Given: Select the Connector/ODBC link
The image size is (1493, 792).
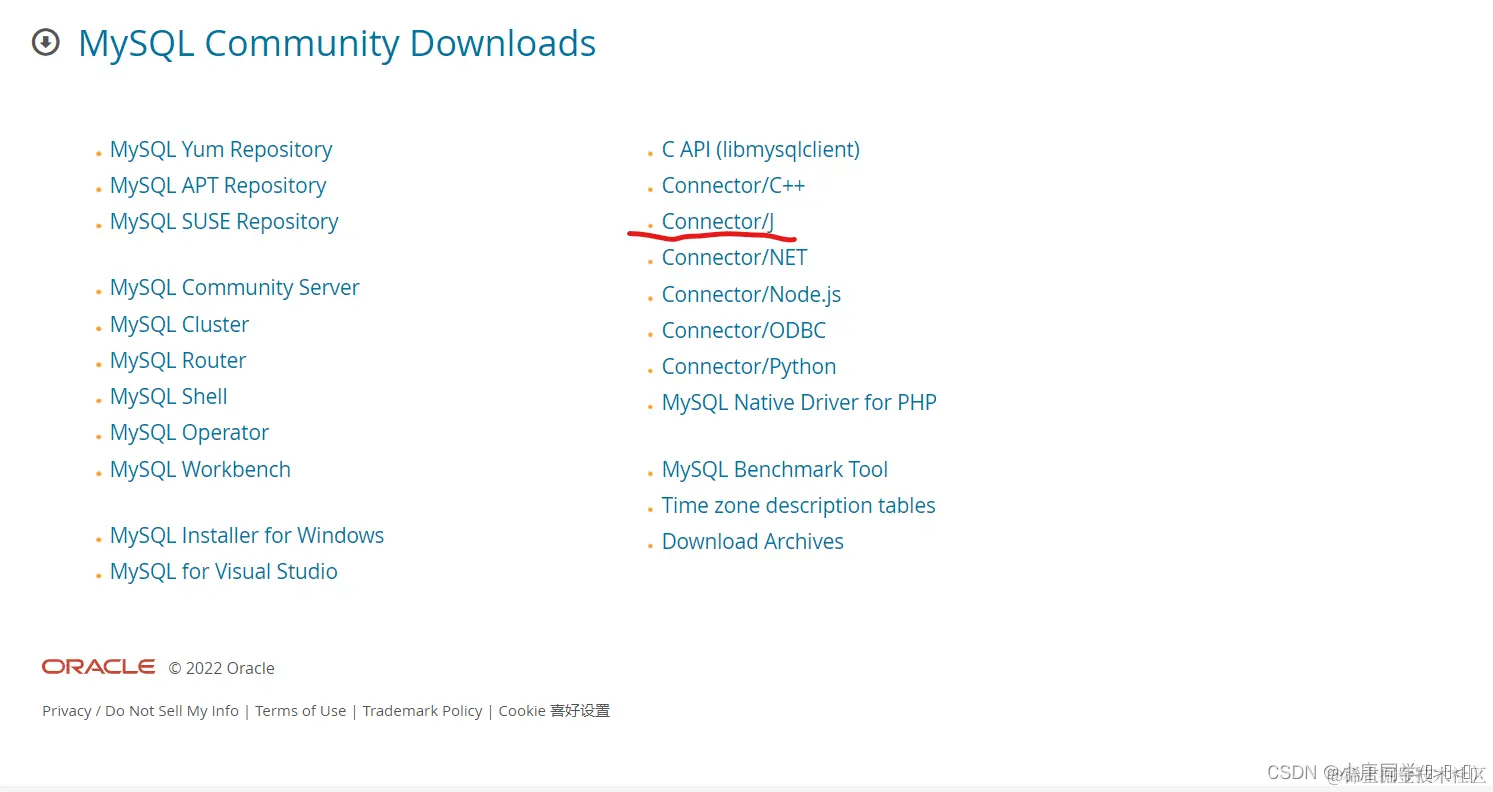Looking at the screenshot, I should tap(744, 330).
